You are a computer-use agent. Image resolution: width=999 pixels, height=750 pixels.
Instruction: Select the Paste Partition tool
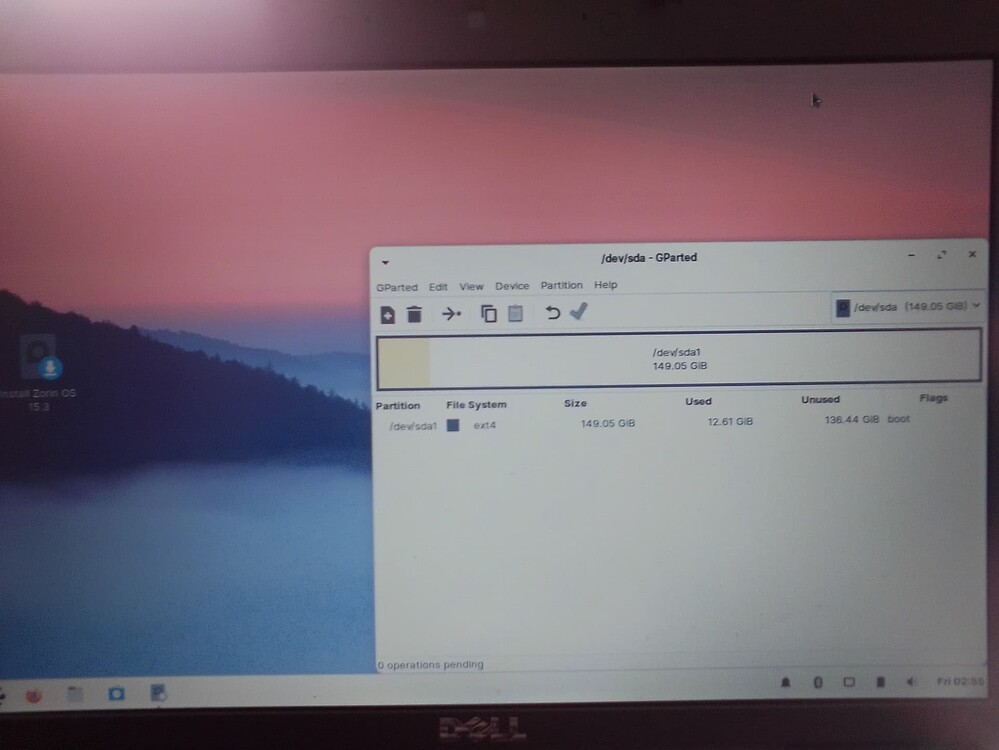point(513,313)
